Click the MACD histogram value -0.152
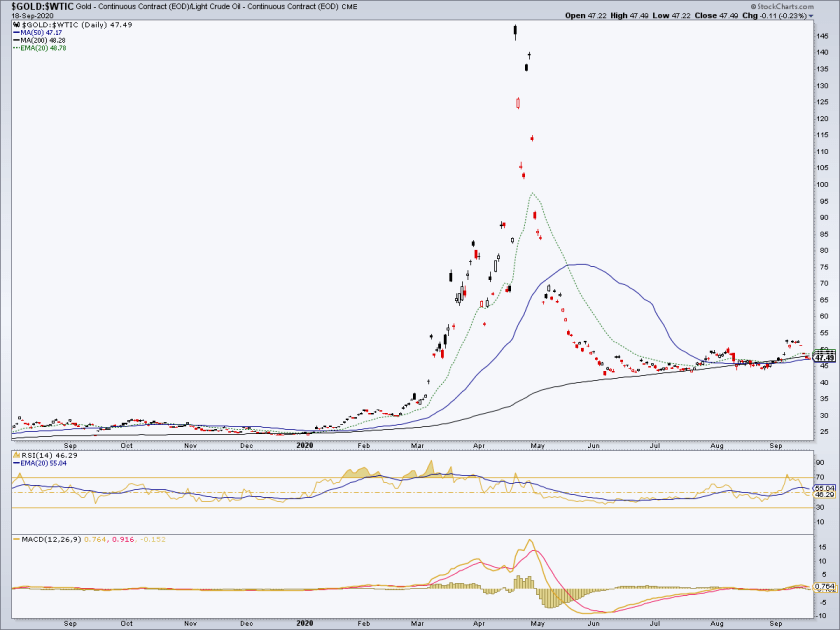This screenshot has width=840, height=630. click(x=153, y=539)
